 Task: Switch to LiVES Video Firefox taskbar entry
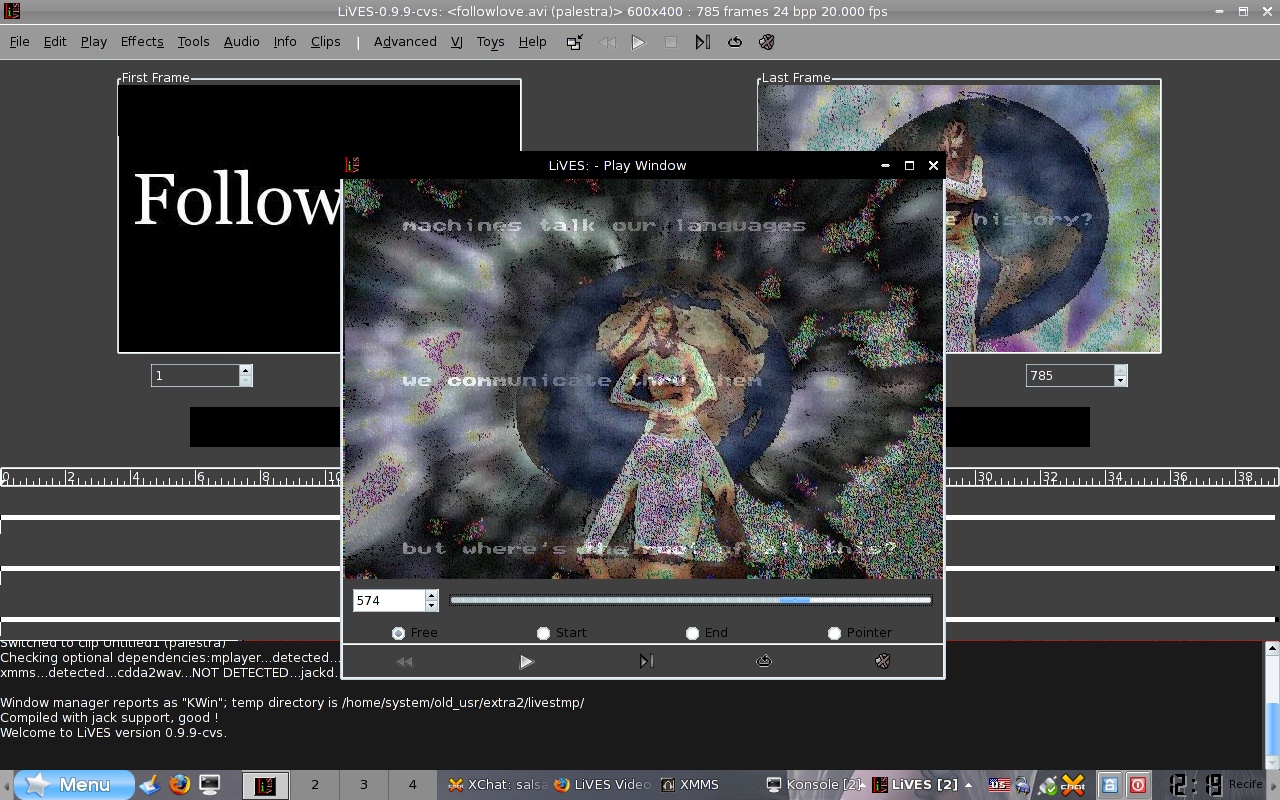[603, 785]
